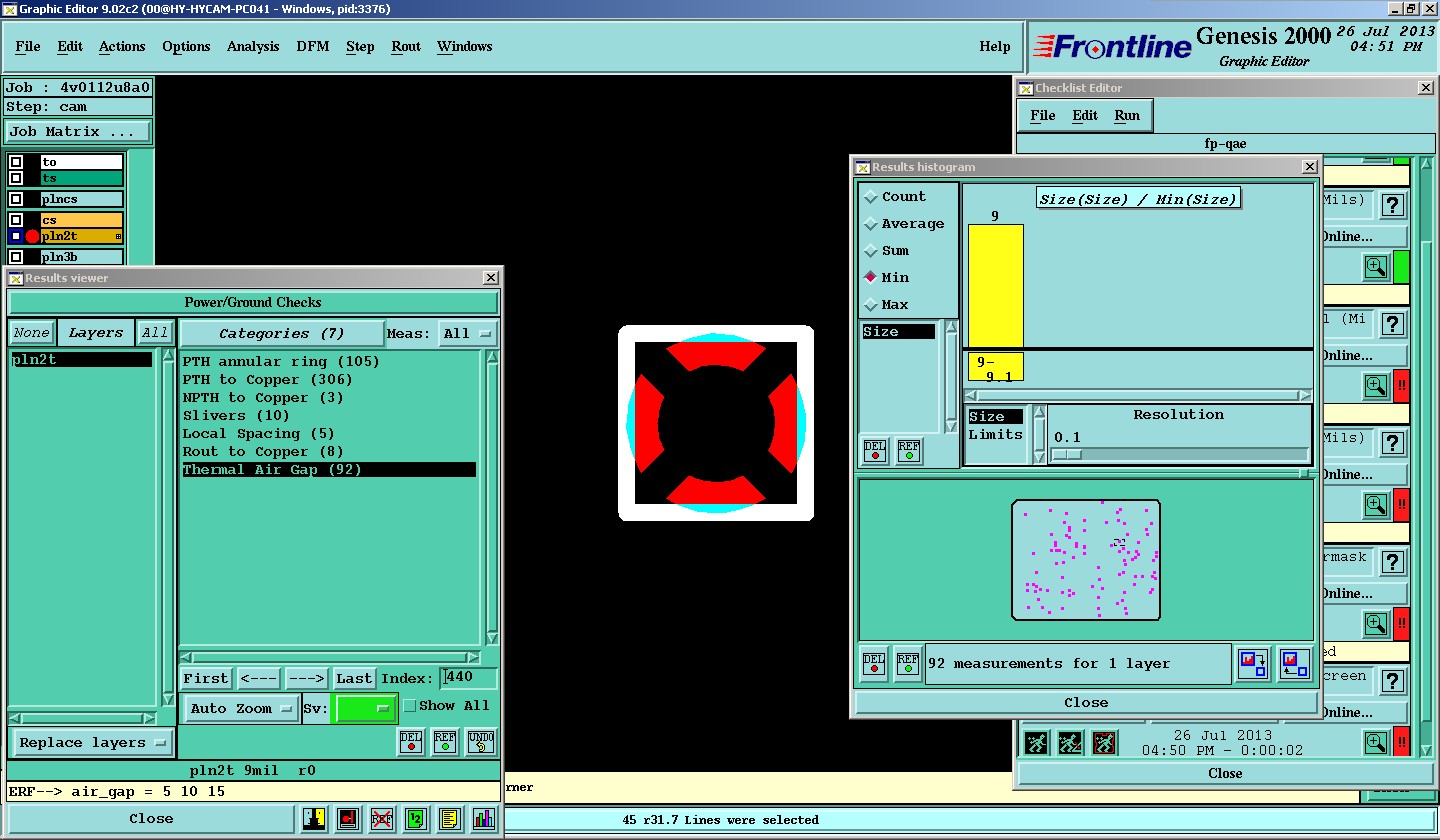Image resolution: width=1440 pixels, height=840 pixels.
Task: Click the REF icon in Results viewer
Action: coord(446,742)
